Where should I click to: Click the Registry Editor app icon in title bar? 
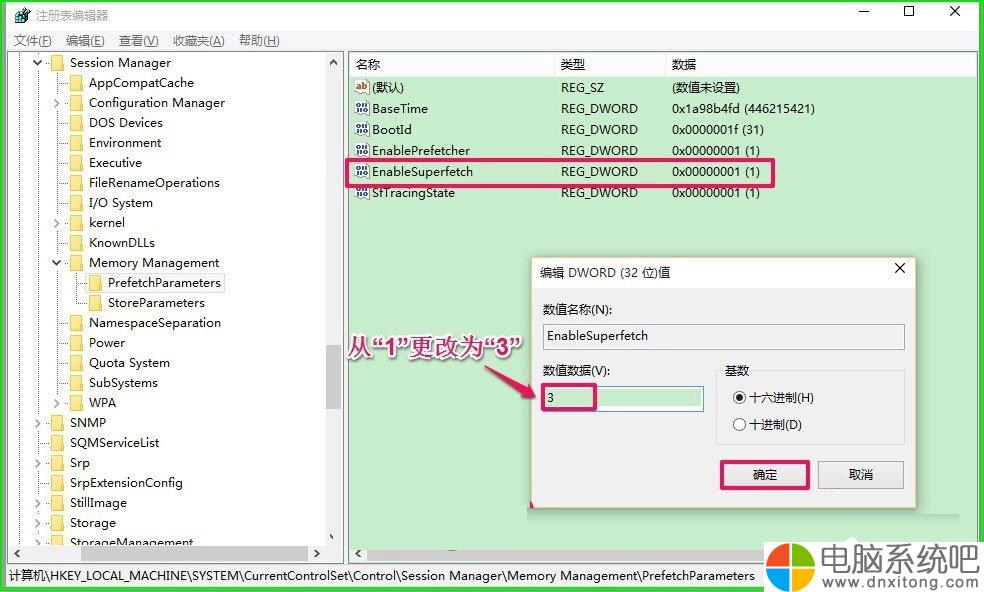22,14
